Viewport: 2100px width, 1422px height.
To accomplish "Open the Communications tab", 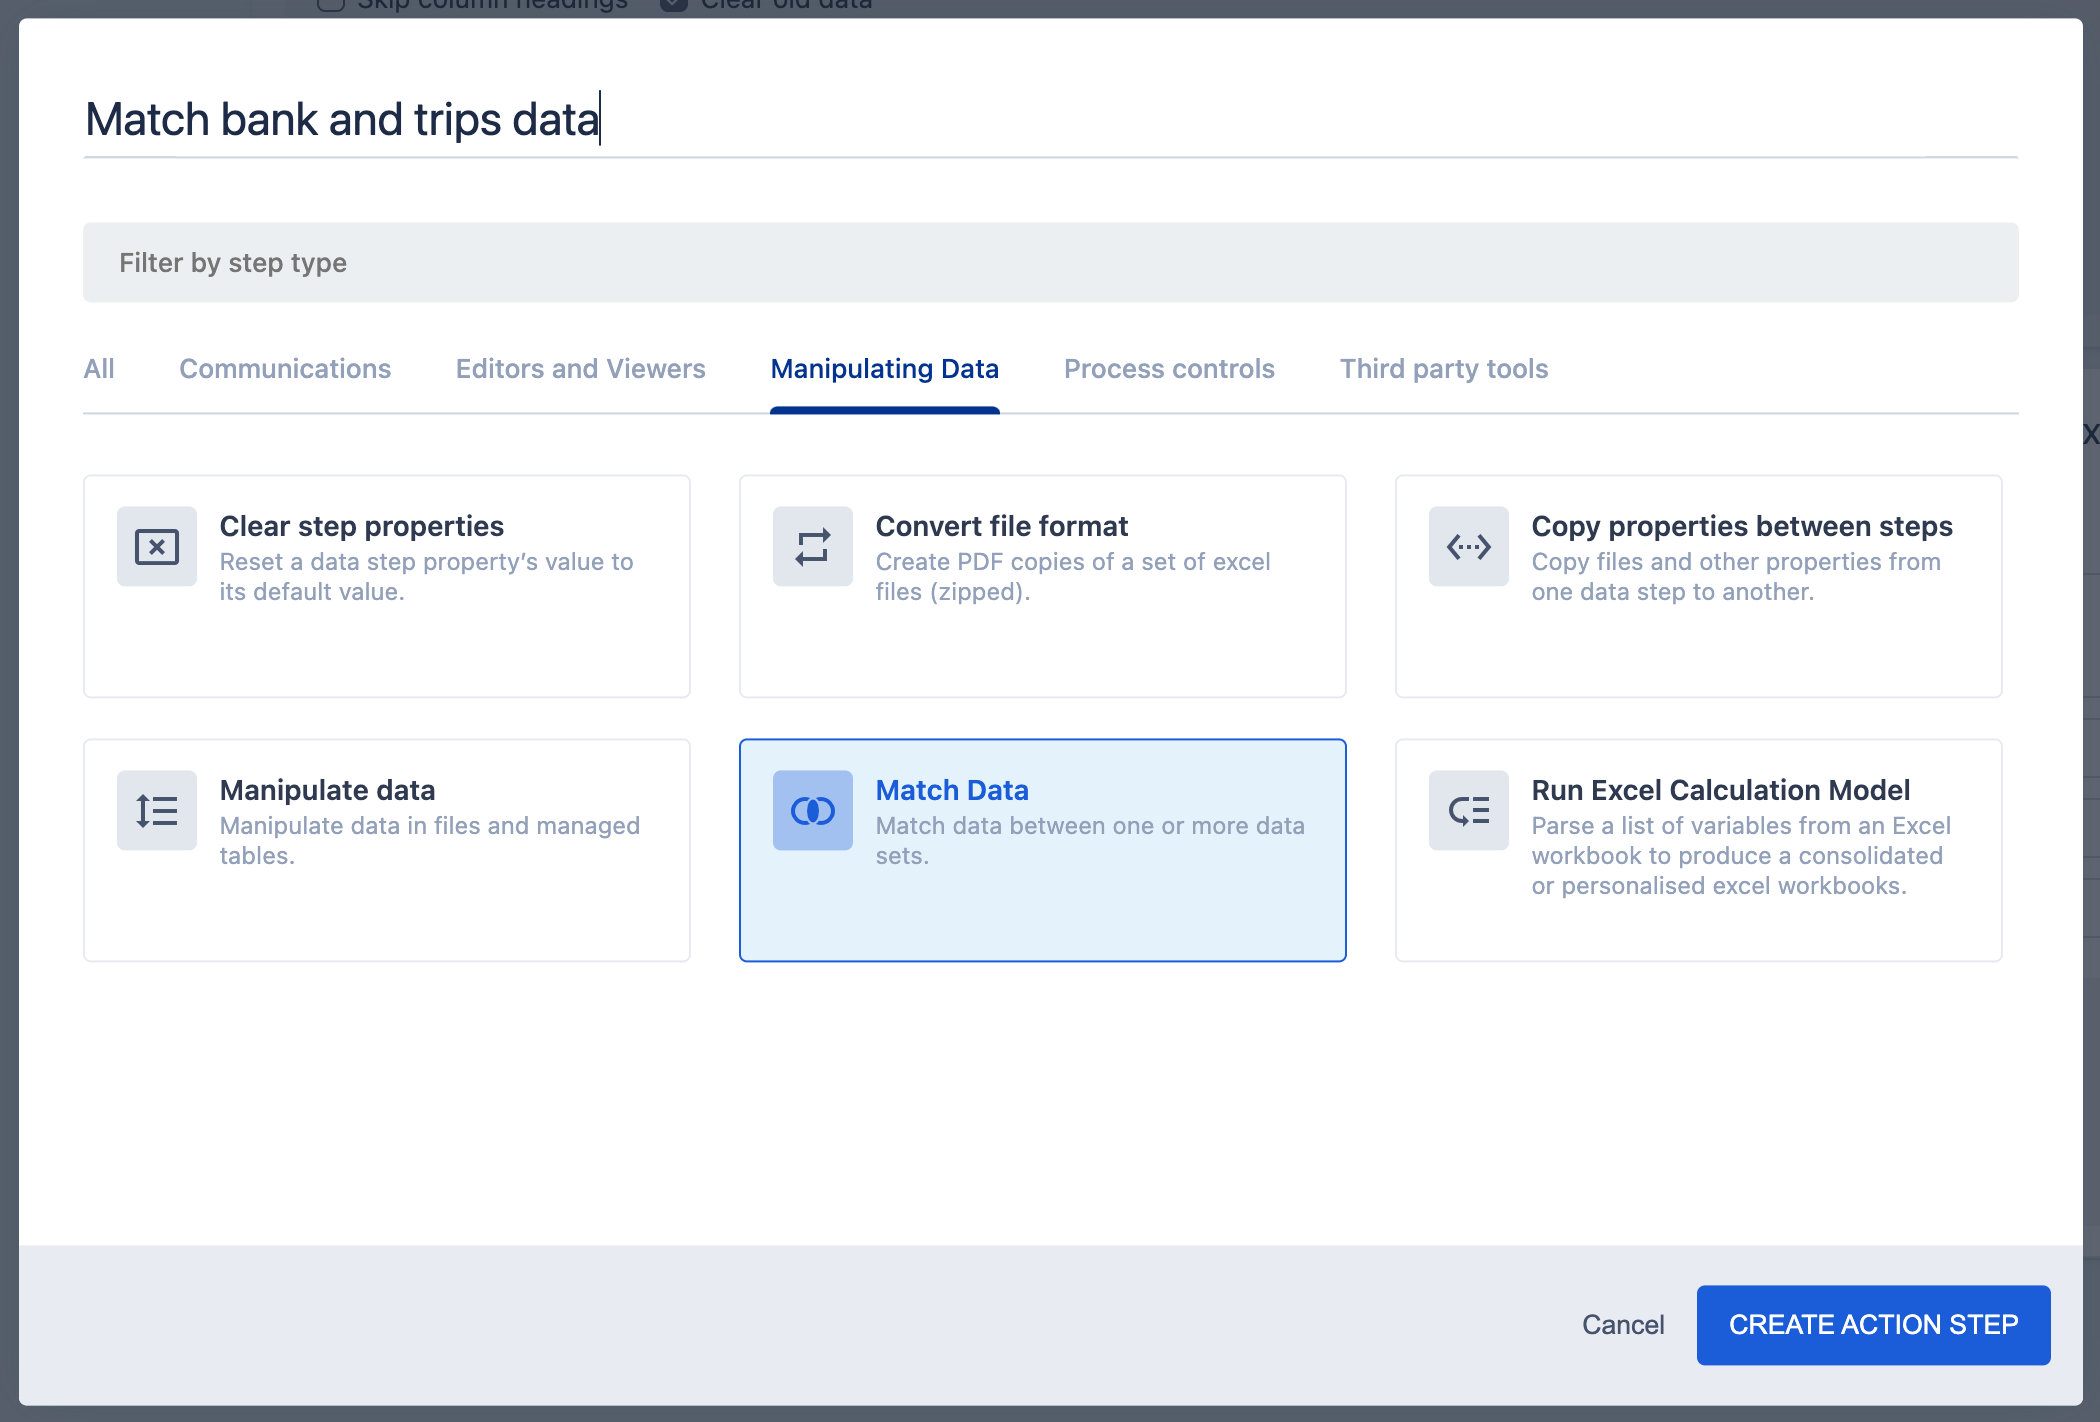I will point(285,369).
